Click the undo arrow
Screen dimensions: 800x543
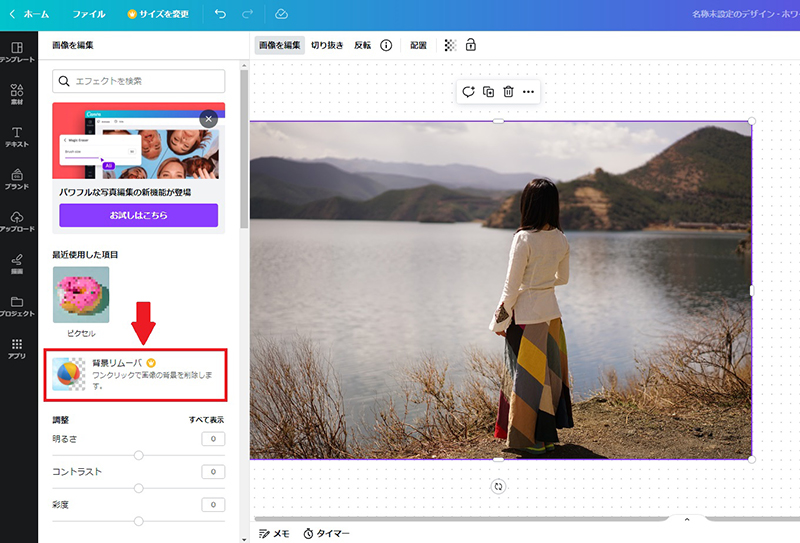[x=220, y=14]
